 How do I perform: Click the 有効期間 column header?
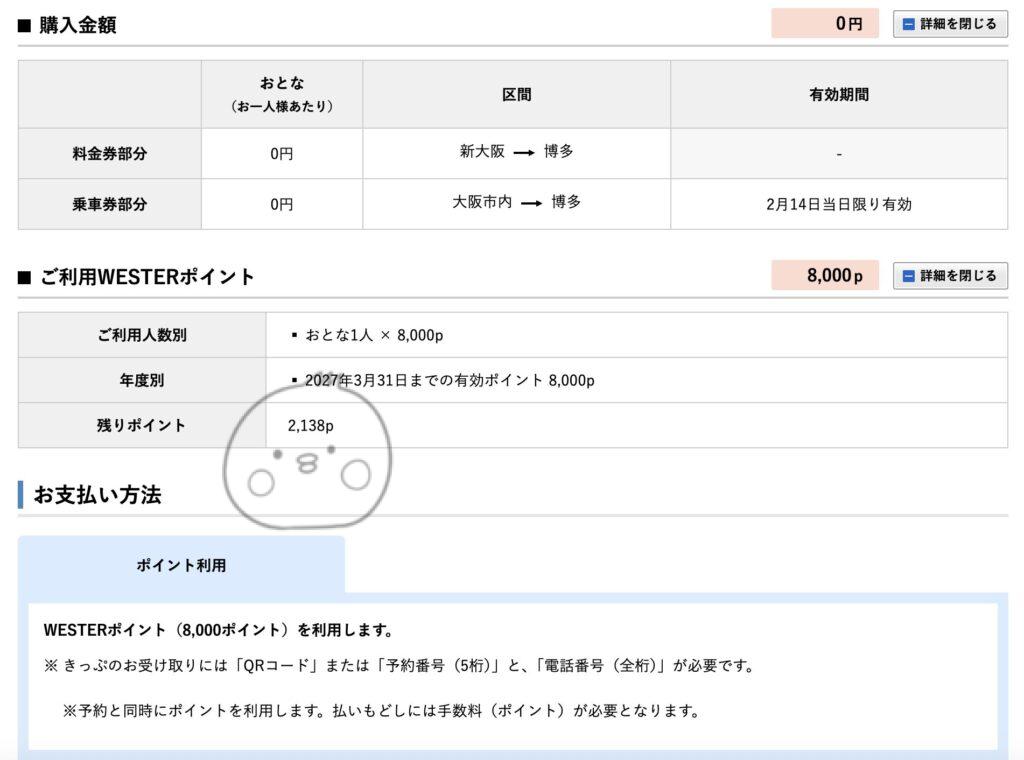click(x=838, y=95)
